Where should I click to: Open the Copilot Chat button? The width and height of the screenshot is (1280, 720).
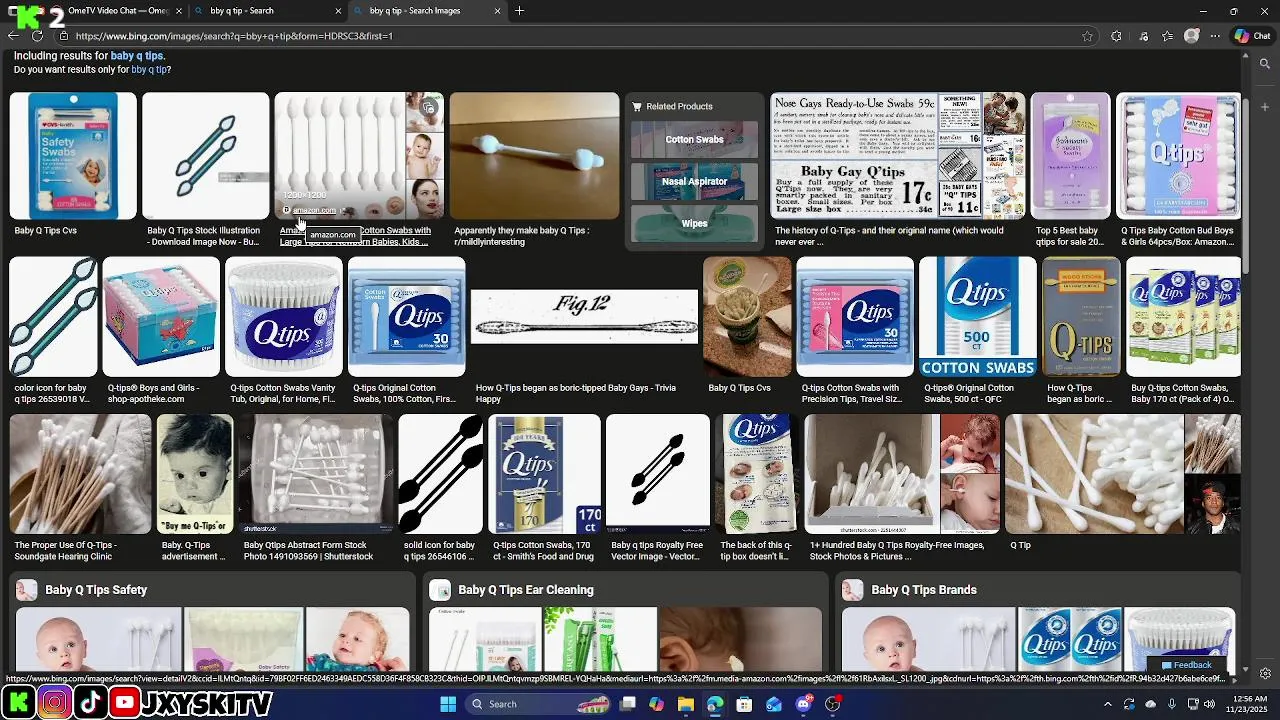pyautogui.click(x=1252, y=36)
